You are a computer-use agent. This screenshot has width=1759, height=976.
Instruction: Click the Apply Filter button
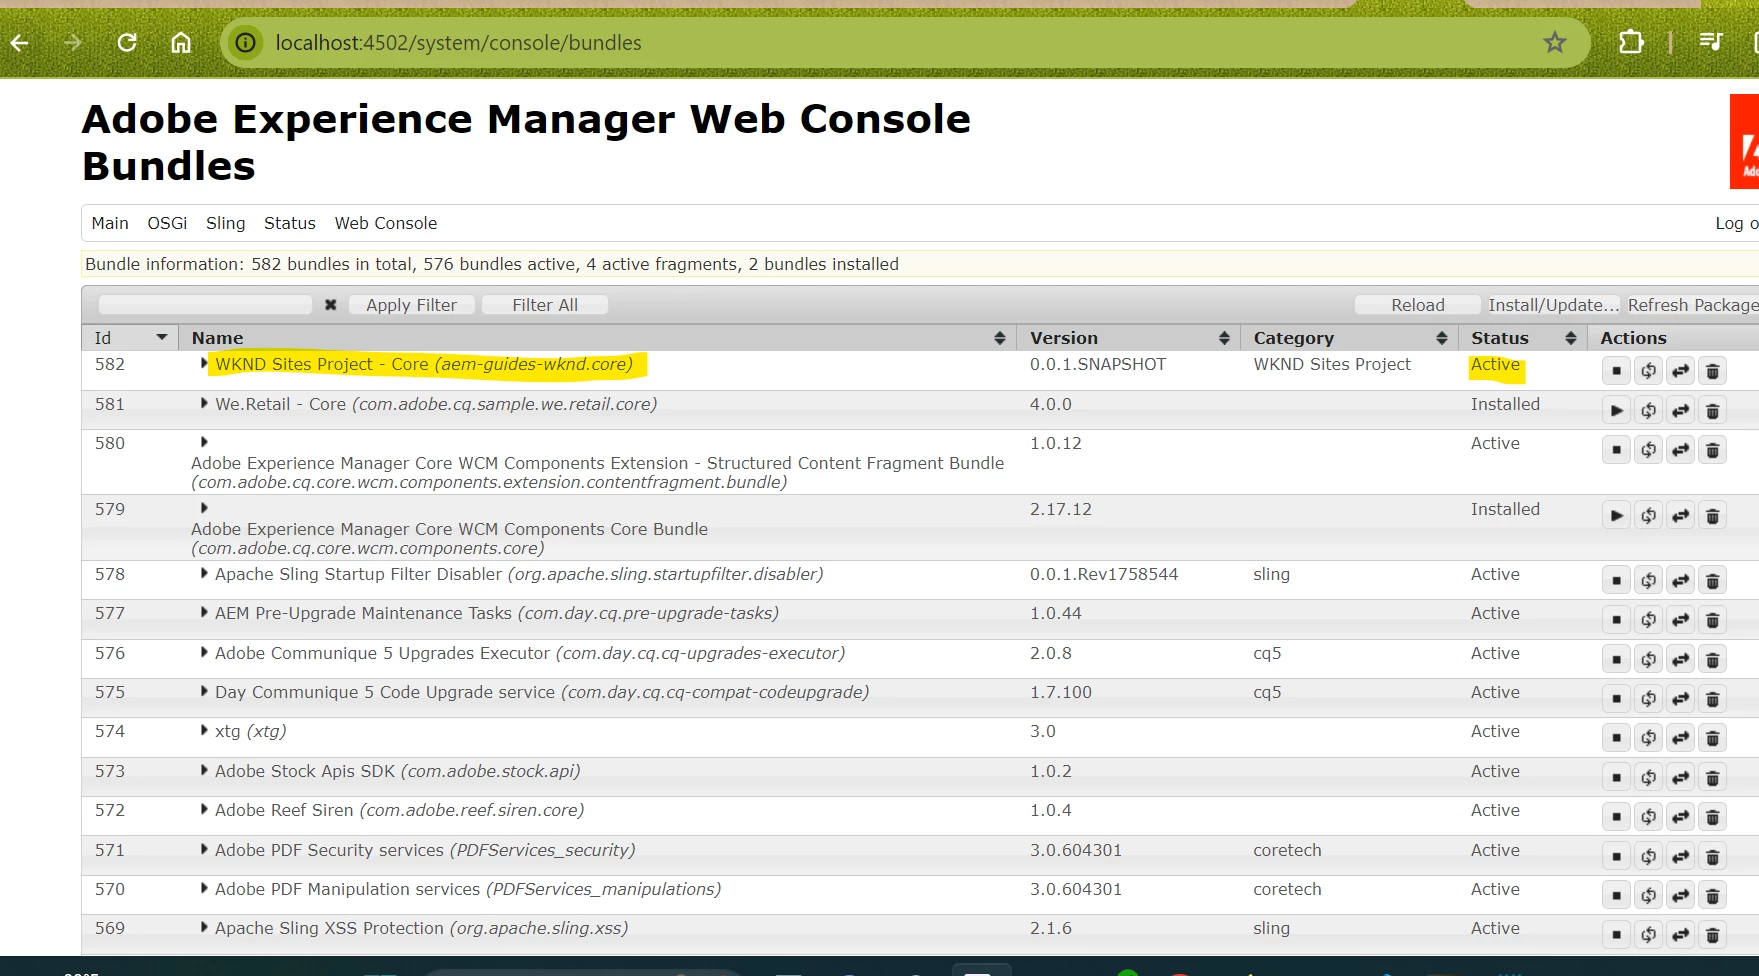point(411,305)
